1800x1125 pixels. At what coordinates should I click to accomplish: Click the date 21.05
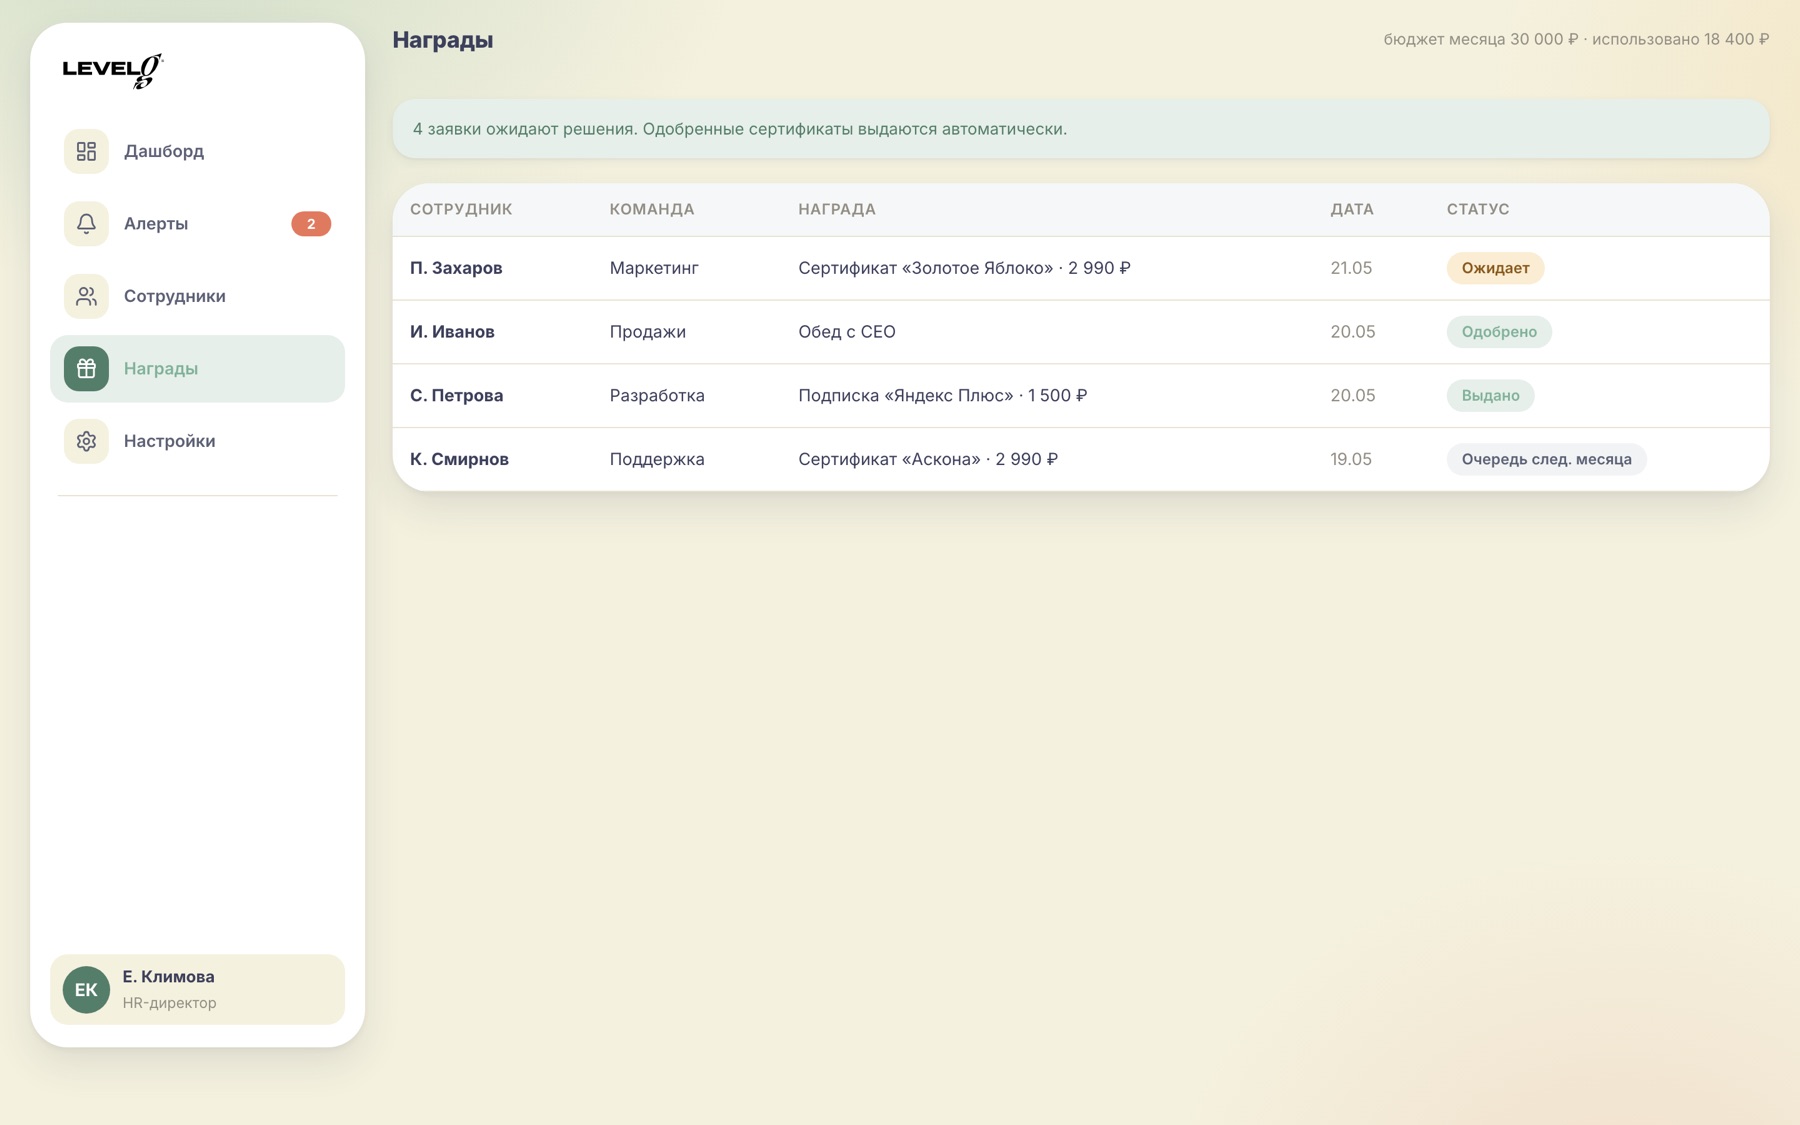(1351, 268)
